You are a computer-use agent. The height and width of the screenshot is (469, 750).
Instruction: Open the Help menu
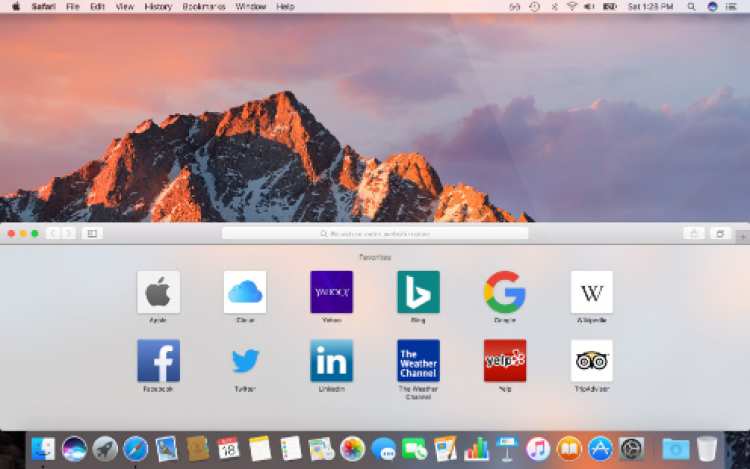[285, 7]
